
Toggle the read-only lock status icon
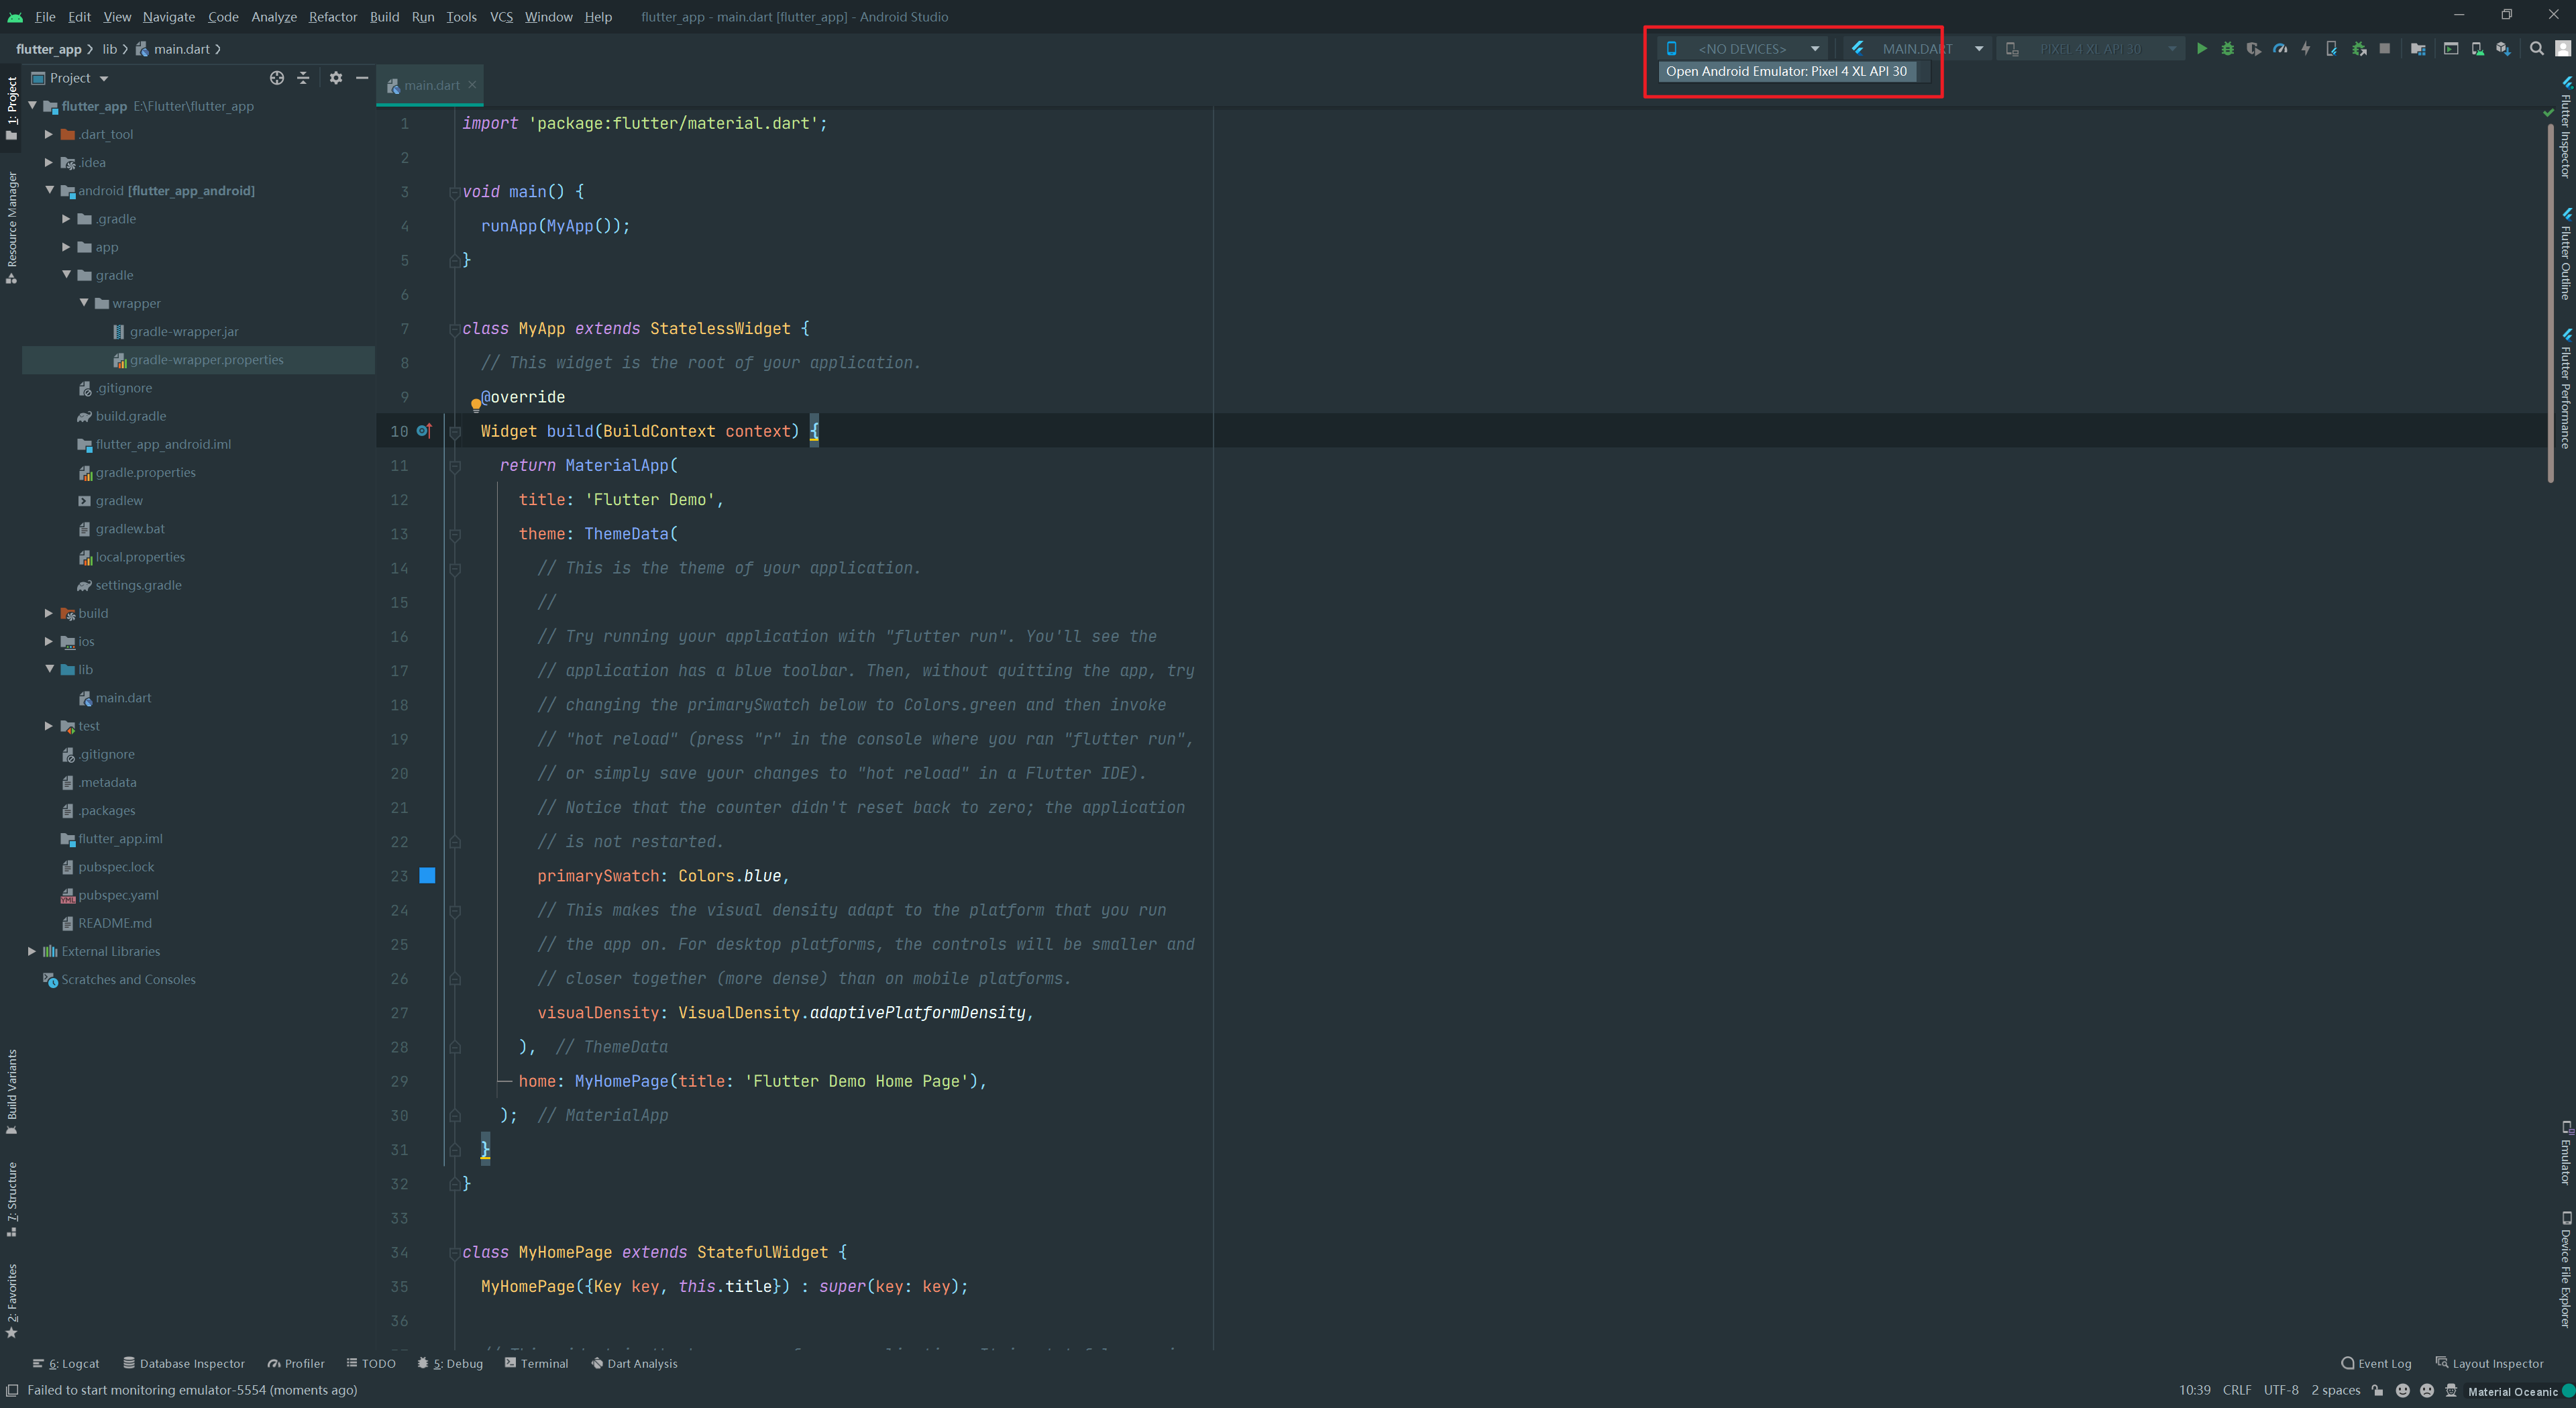point(2378,1391)
